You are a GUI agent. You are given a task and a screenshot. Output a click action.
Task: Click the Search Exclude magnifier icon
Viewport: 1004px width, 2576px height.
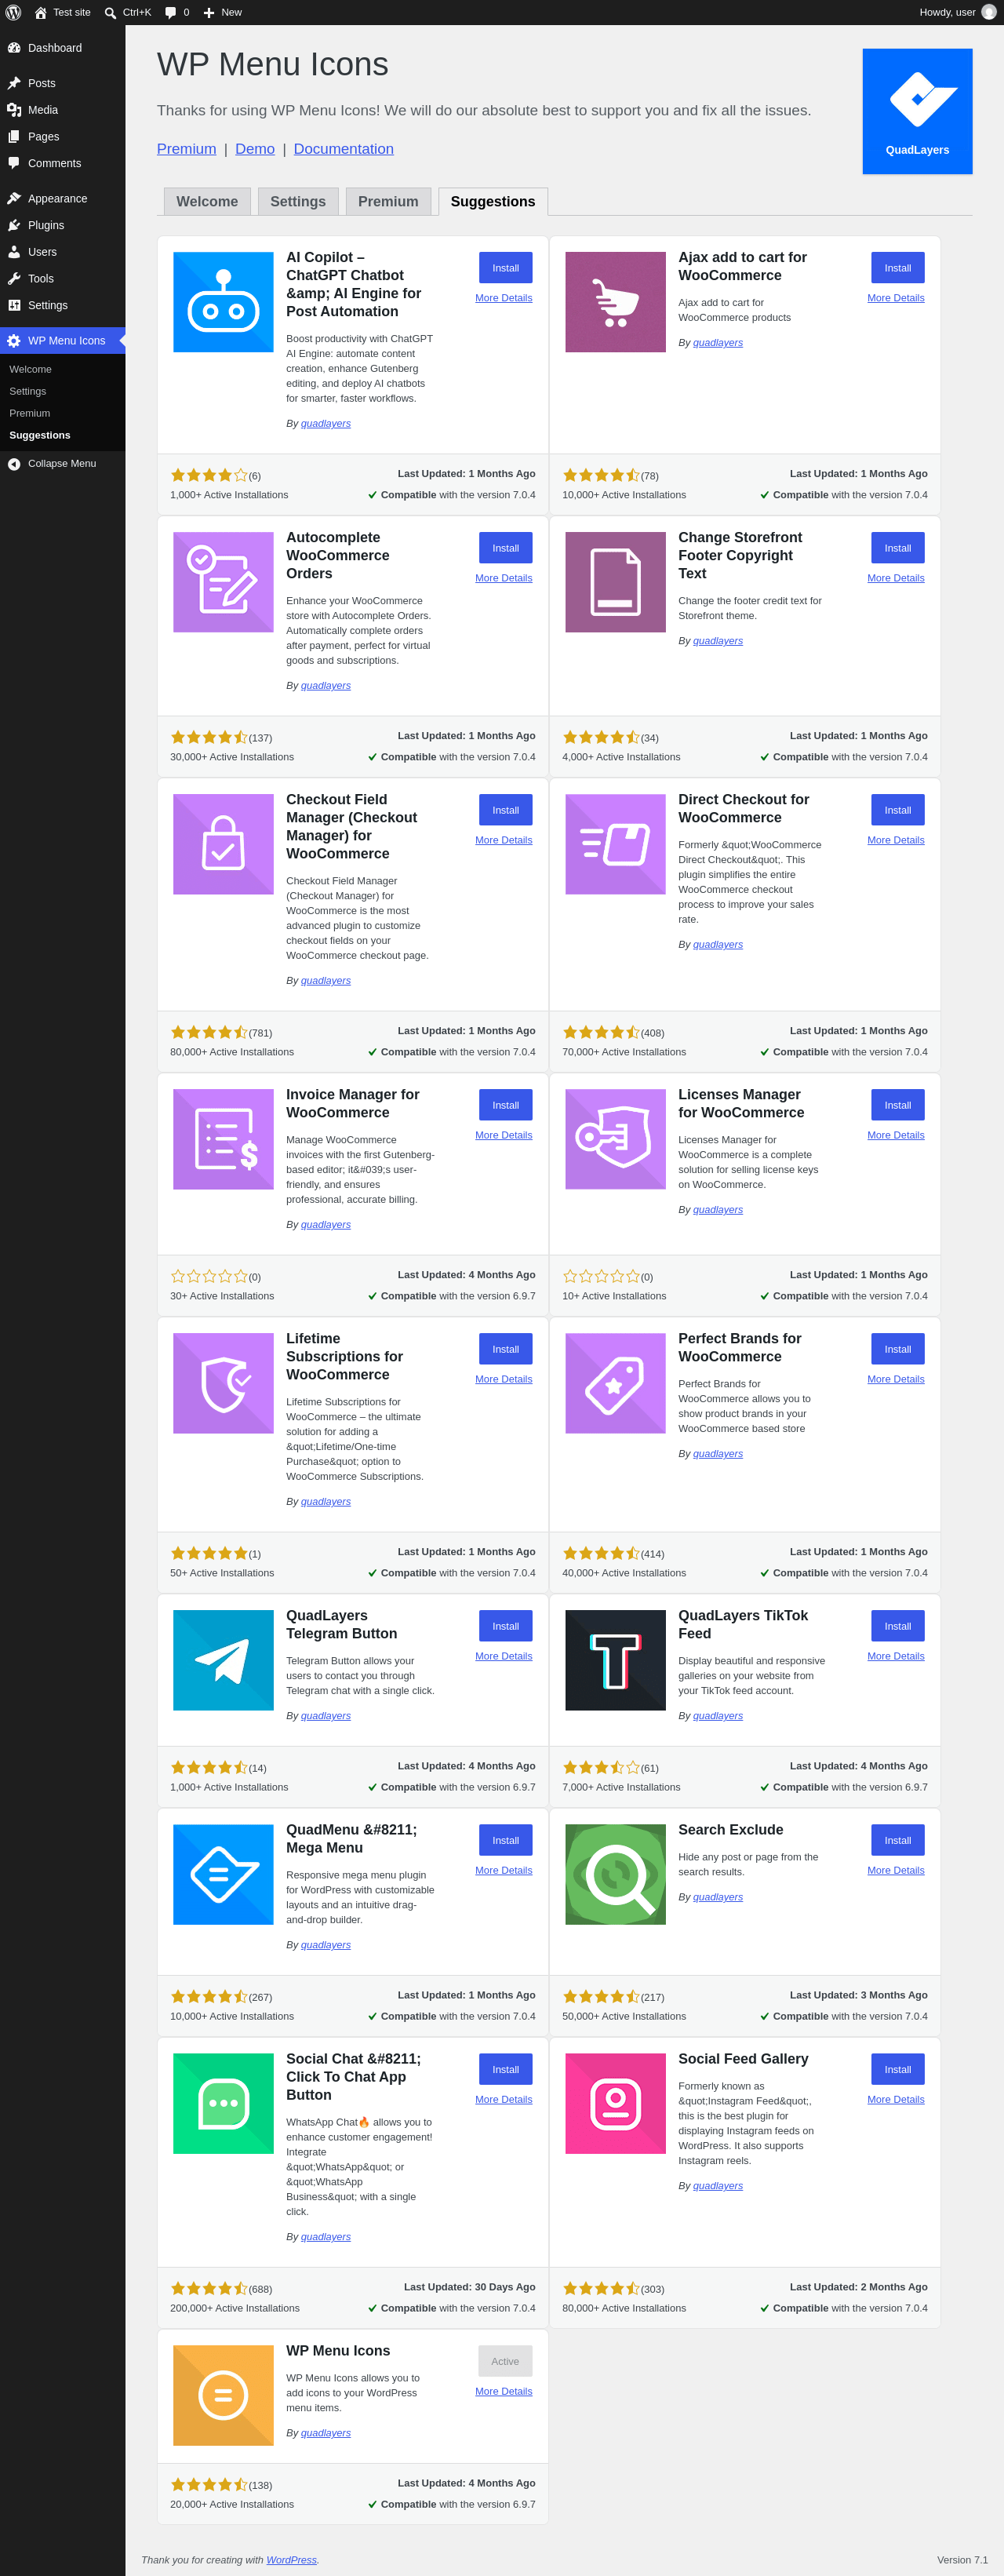(x=615, y=1874)
